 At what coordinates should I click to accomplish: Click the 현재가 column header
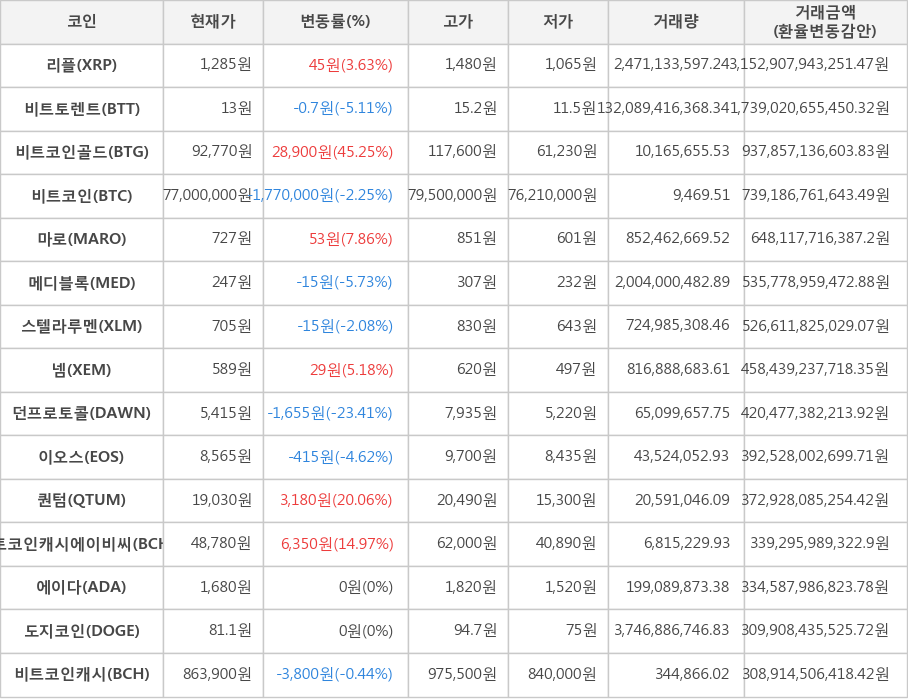tap(213, 21)
